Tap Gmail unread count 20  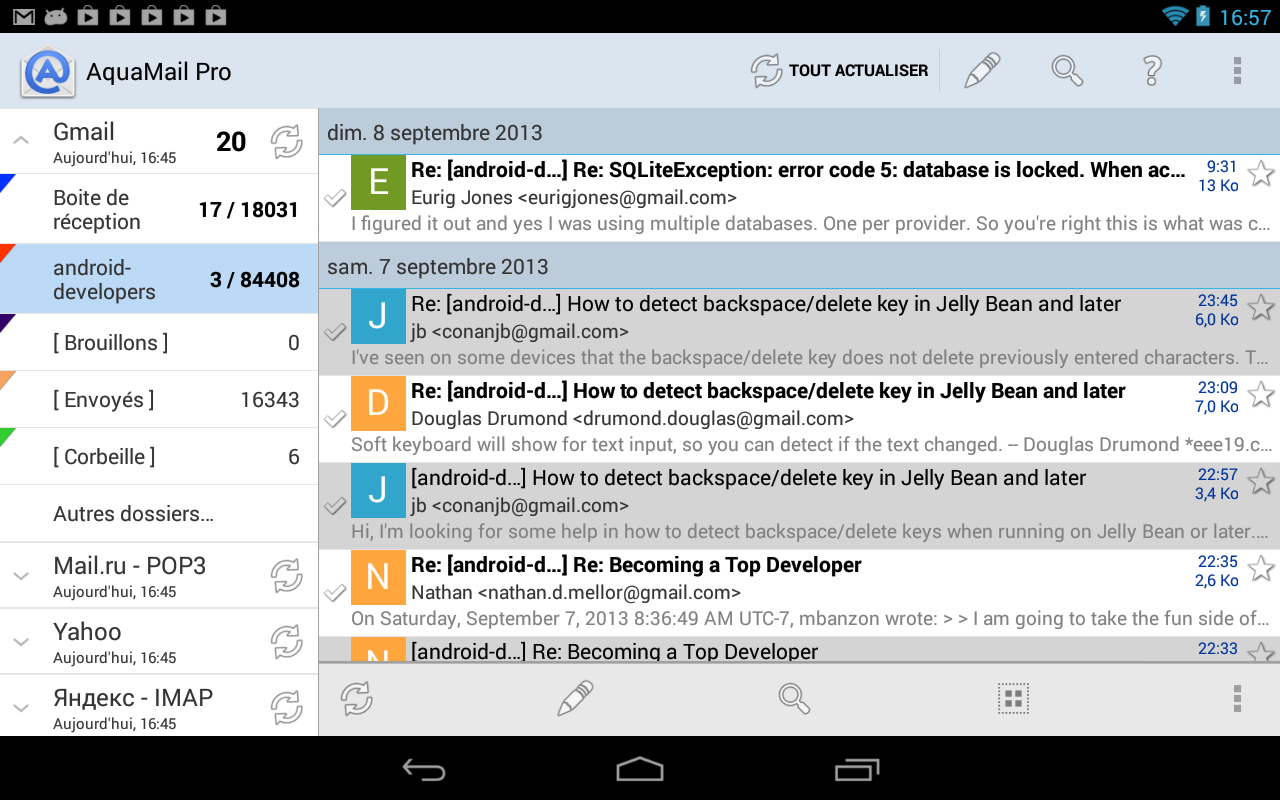231,142
